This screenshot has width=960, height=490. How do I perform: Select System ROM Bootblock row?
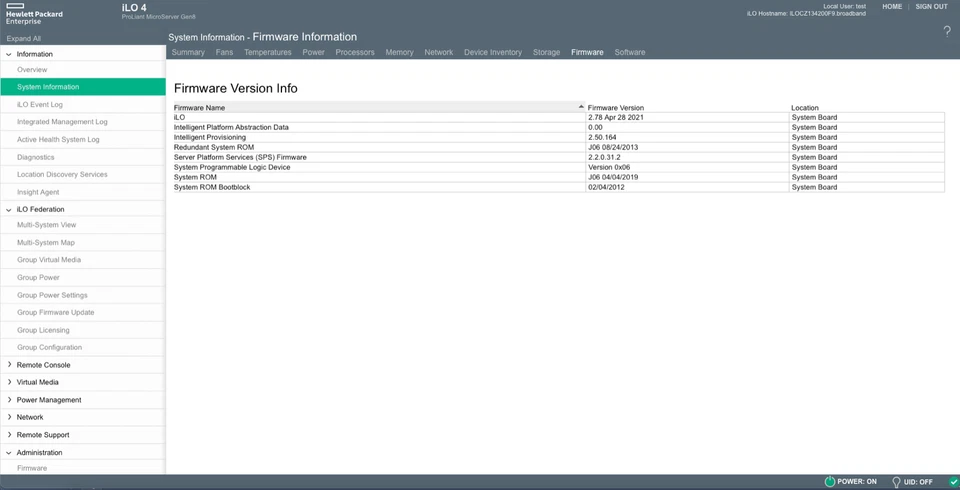click(x=559, y=187)
